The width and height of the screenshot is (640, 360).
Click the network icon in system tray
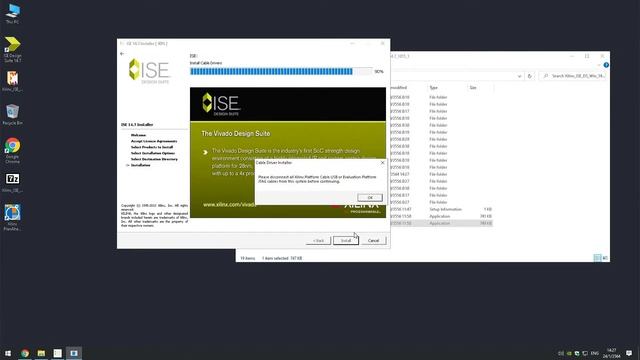(585, 353)
